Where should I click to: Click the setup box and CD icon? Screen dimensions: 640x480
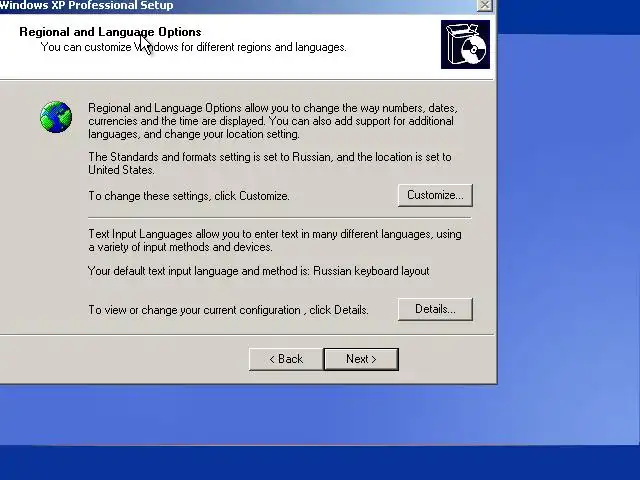(x=465, y=44)
